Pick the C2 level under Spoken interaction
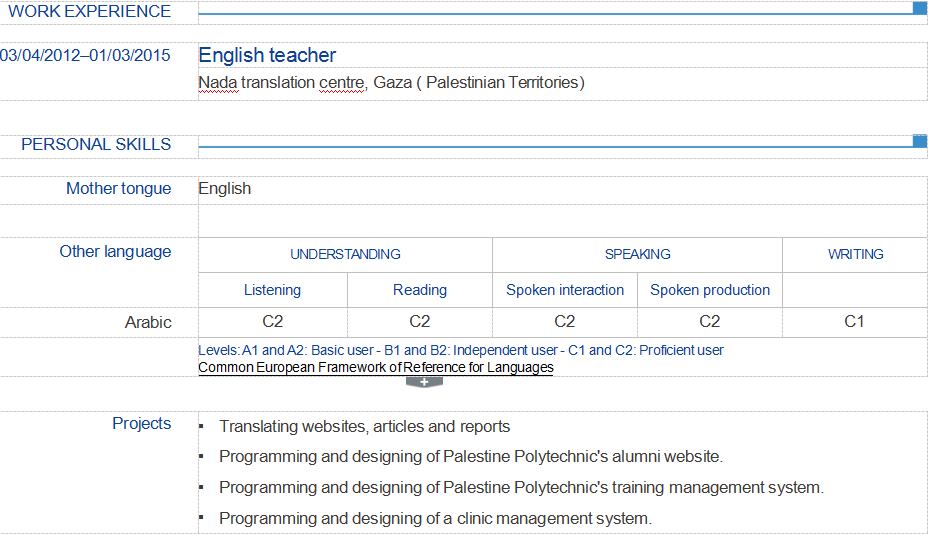 point(564,322)
